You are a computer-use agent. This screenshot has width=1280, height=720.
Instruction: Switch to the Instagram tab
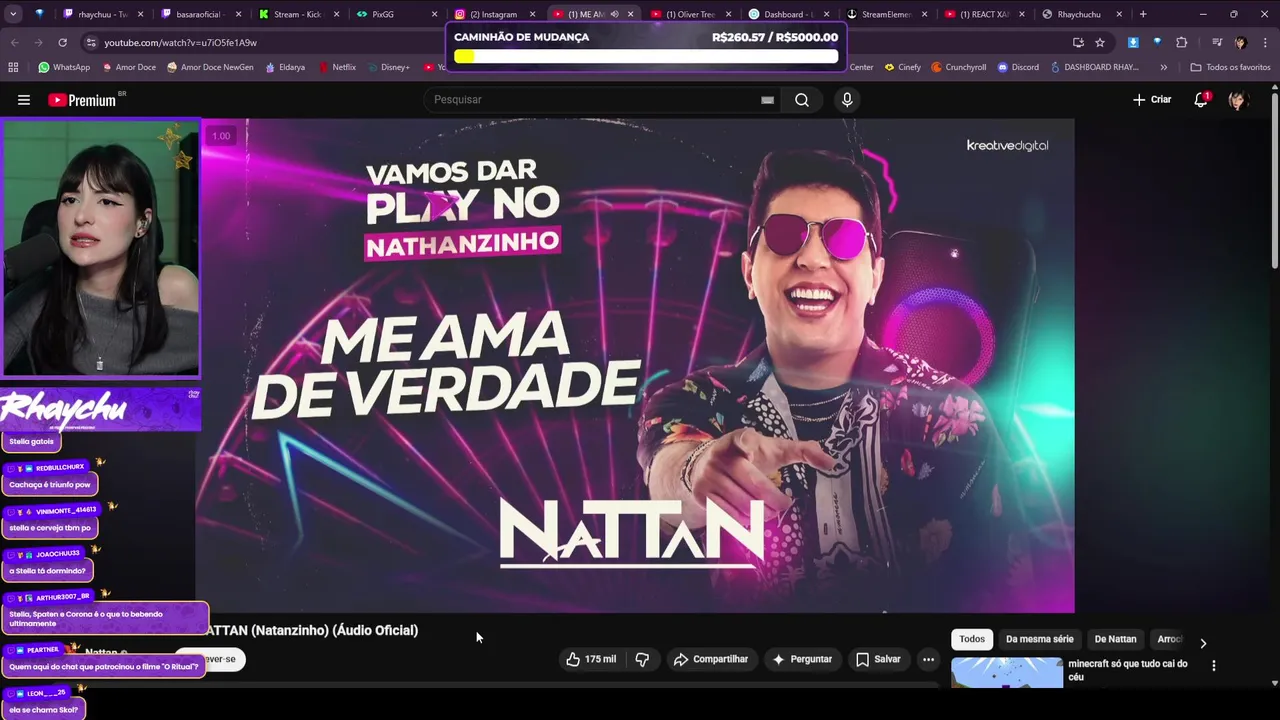point(493,14)
